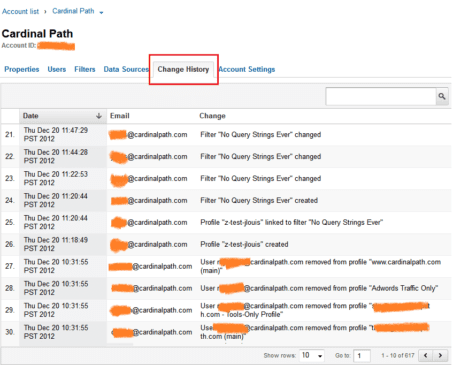Click the Cardinal Path account heading
453x365 pixels.
37,34
